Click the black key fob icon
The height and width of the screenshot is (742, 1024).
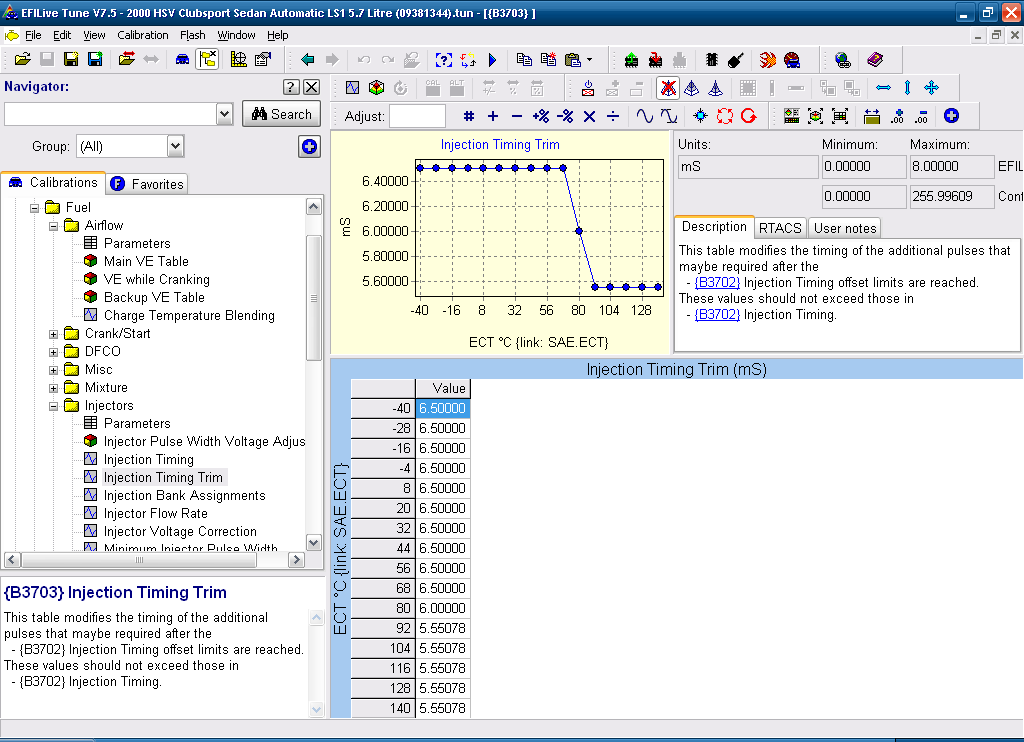coord(736,60)
